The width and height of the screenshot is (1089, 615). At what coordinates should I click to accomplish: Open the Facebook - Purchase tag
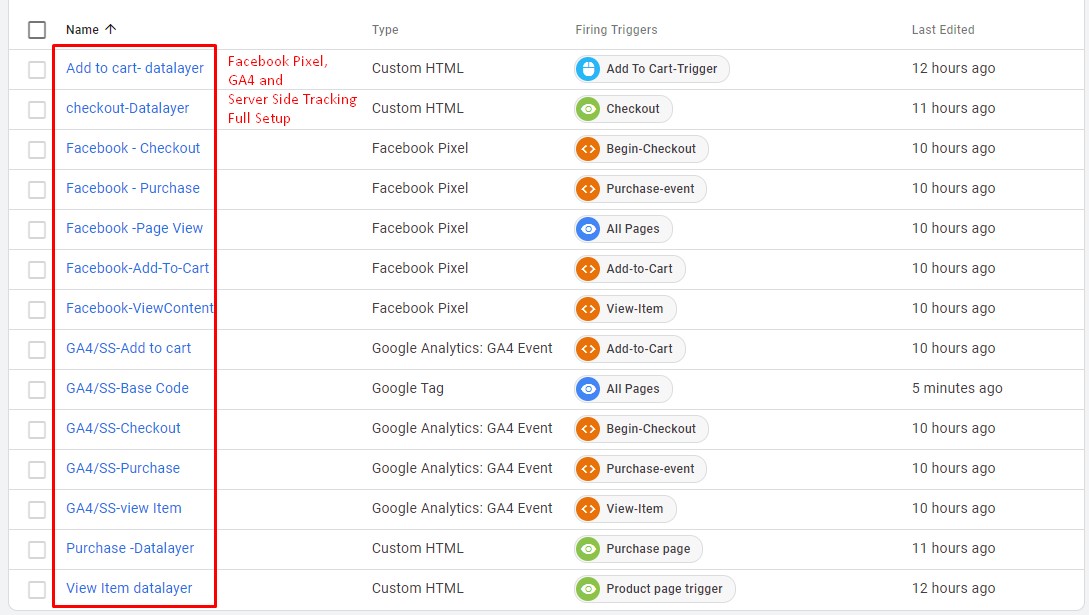pyautogui.click(x=132, y=188)
